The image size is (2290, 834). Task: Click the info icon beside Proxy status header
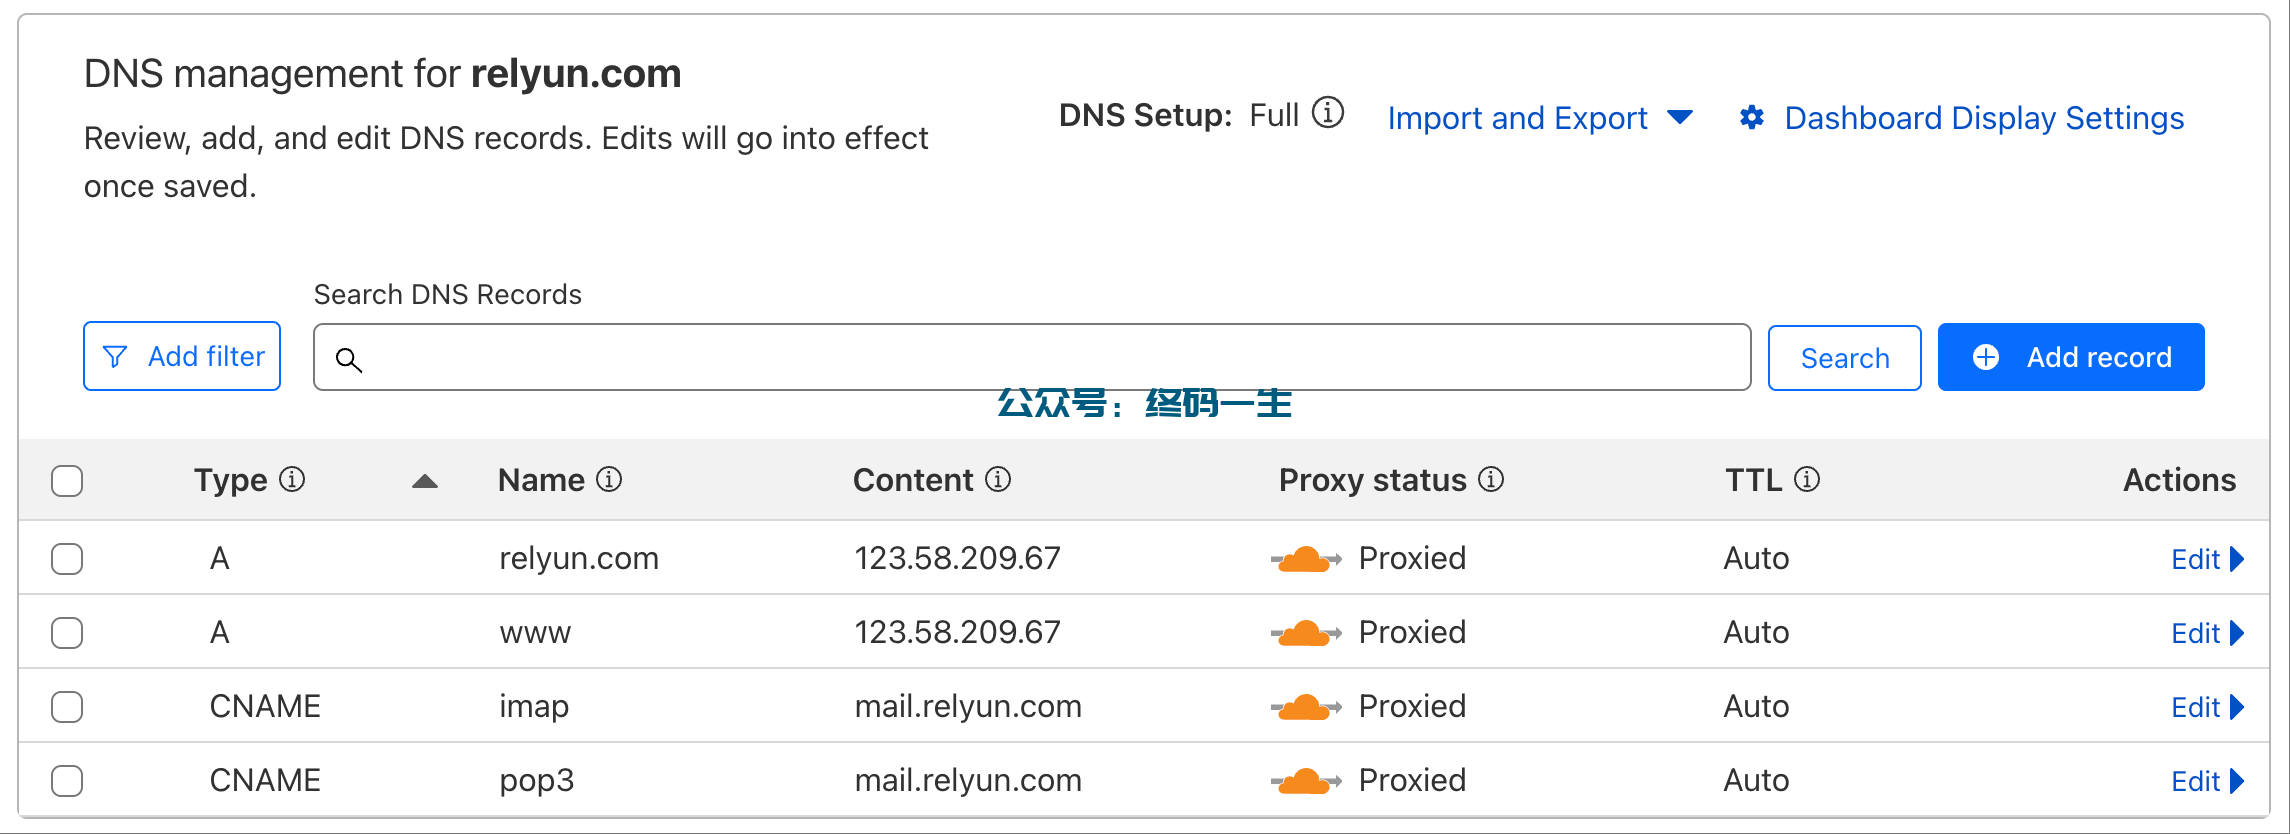[x=1491, y=480]
